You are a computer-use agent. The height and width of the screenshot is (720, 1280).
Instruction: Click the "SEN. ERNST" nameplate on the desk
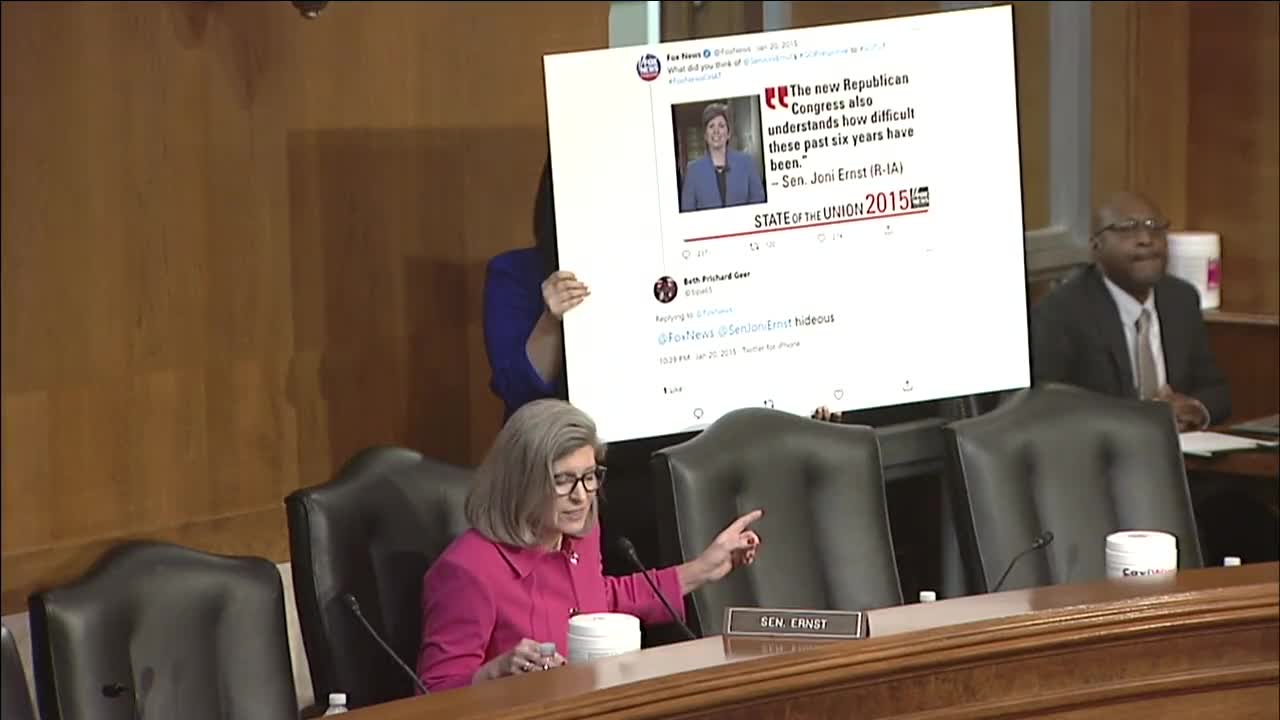795,623
